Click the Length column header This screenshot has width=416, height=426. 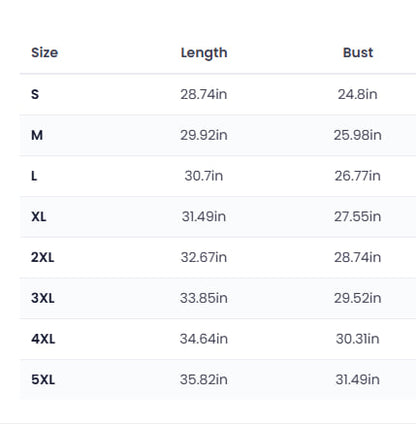(x=204, y=53)
